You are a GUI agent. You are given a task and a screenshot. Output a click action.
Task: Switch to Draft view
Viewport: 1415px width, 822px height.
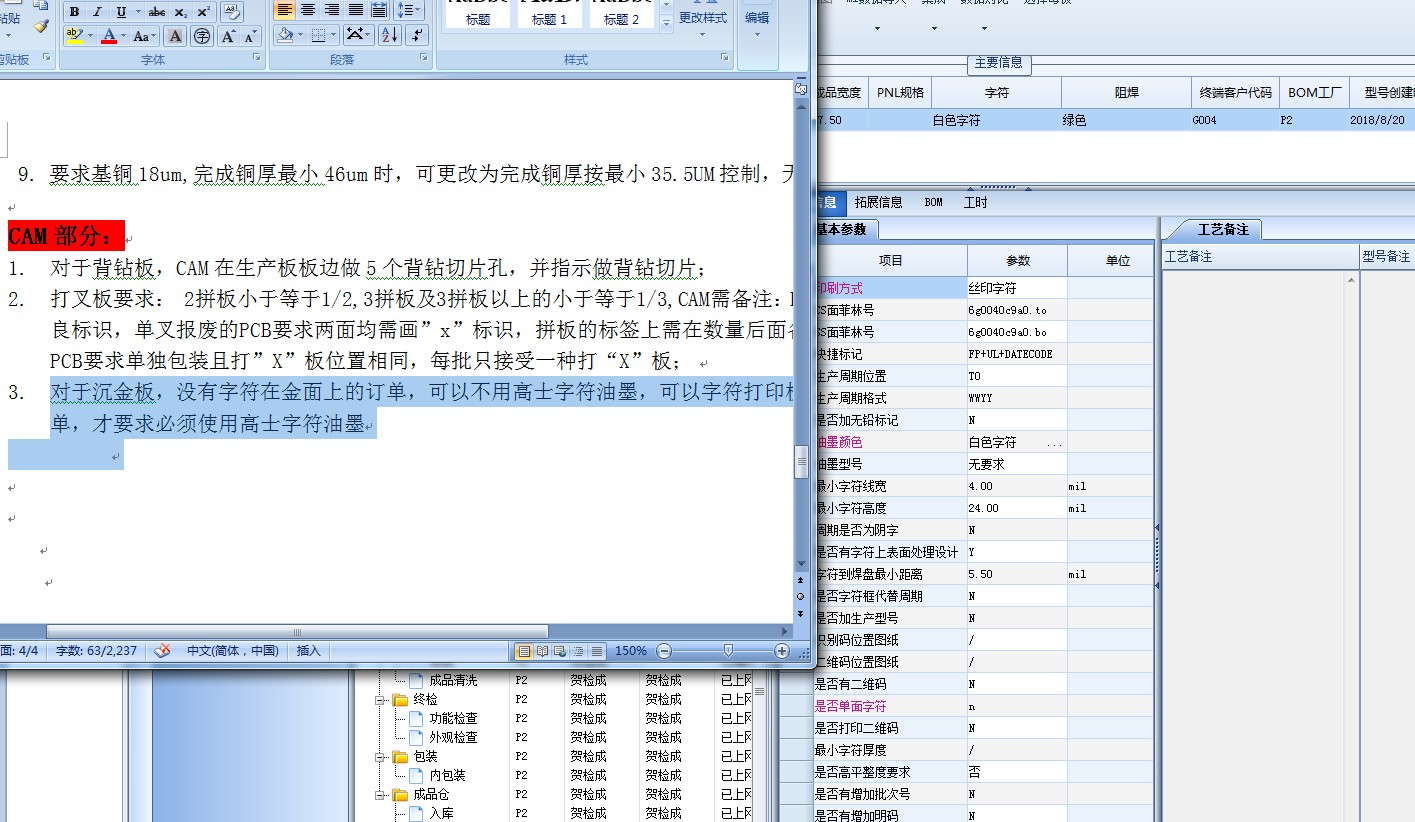(x=597, y=651)
